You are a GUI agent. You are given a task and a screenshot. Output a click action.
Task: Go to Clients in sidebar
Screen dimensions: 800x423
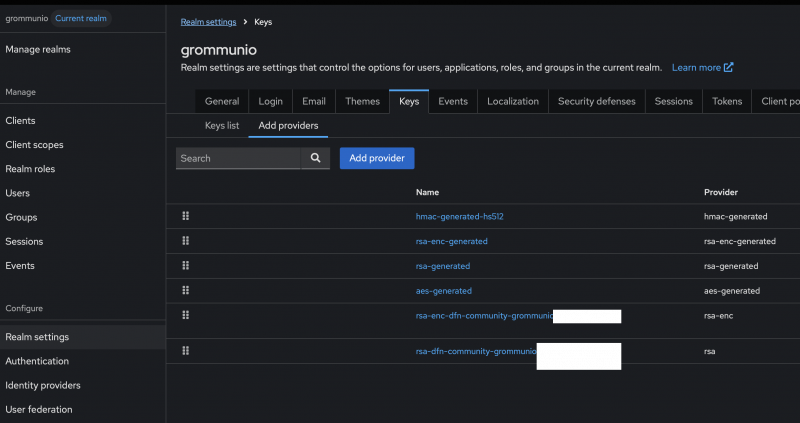tap(20, 121)
